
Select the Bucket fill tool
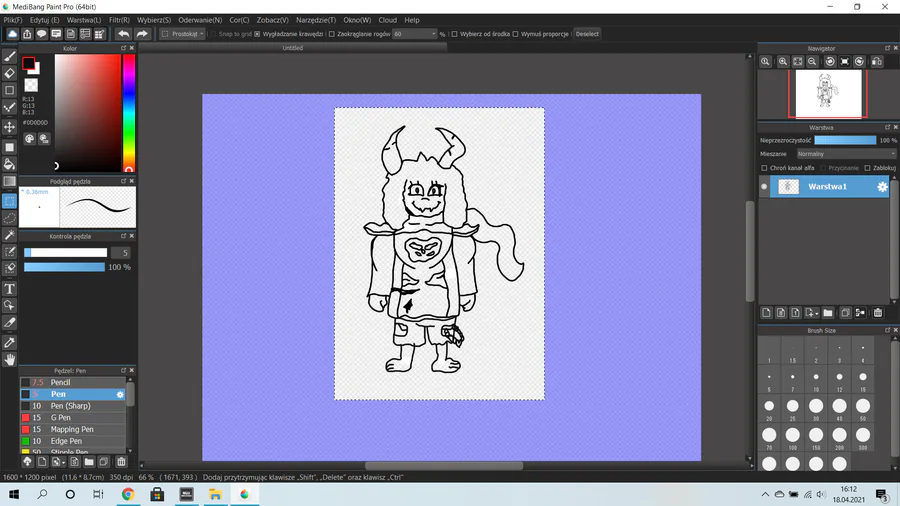pos(9,164)
